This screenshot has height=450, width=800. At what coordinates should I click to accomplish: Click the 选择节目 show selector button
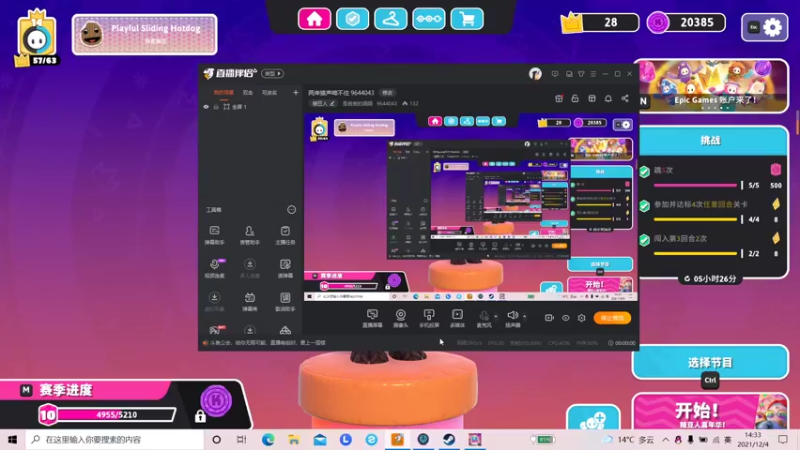(x=710, y=363)
